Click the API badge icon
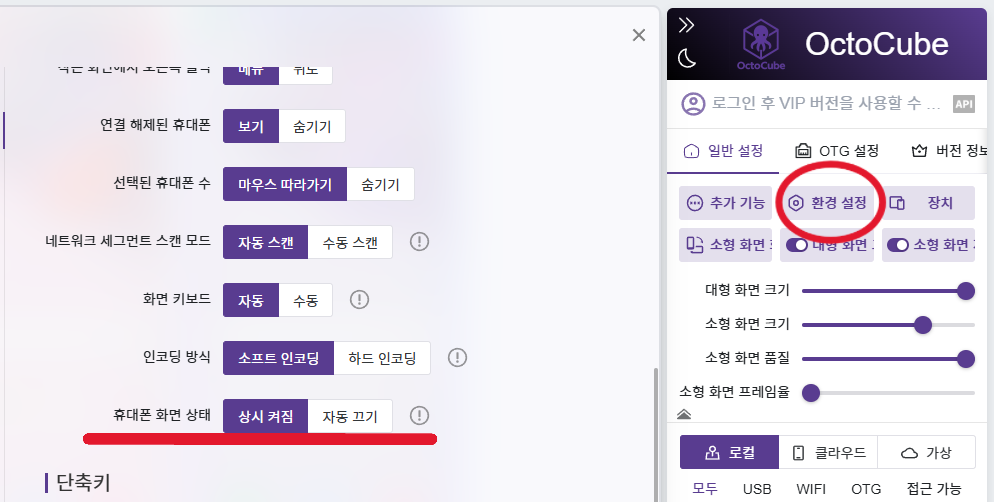Viewport: 994px width, 502px height. [x=963, y=104]
